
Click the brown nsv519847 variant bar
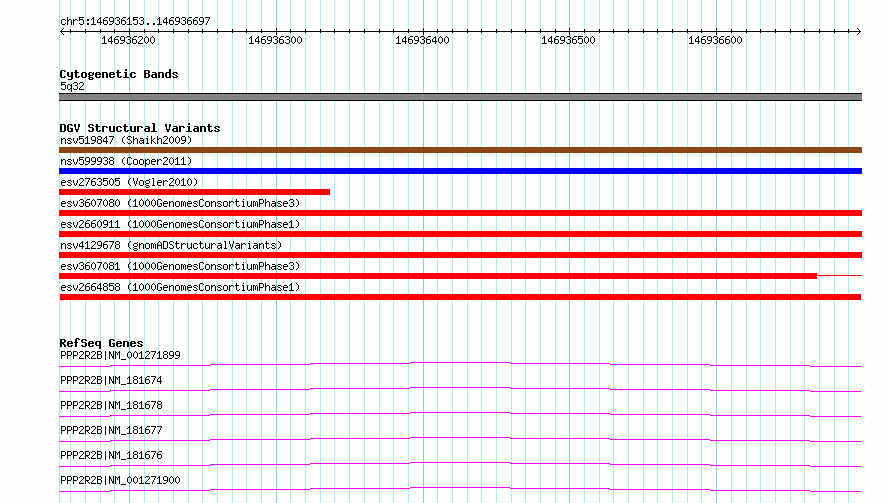click(x=460, y=150)
